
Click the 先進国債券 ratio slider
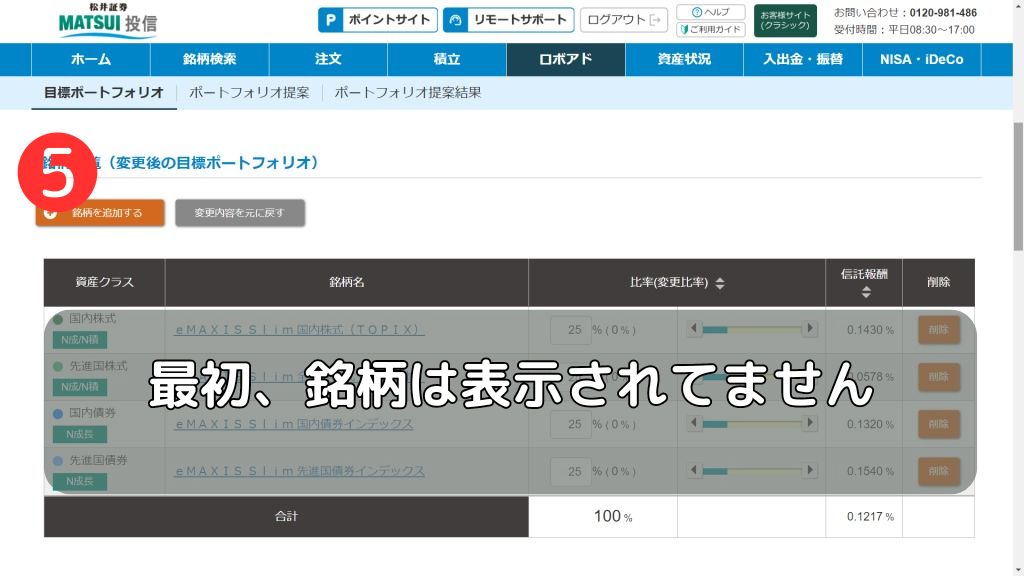click(x=752, y=471)
